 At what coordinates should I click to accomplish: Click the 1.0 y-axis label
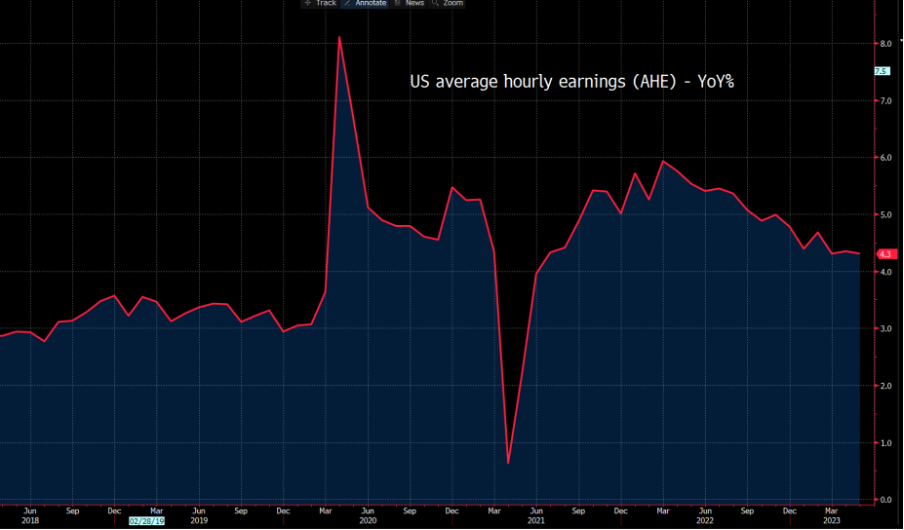(886, 443)
